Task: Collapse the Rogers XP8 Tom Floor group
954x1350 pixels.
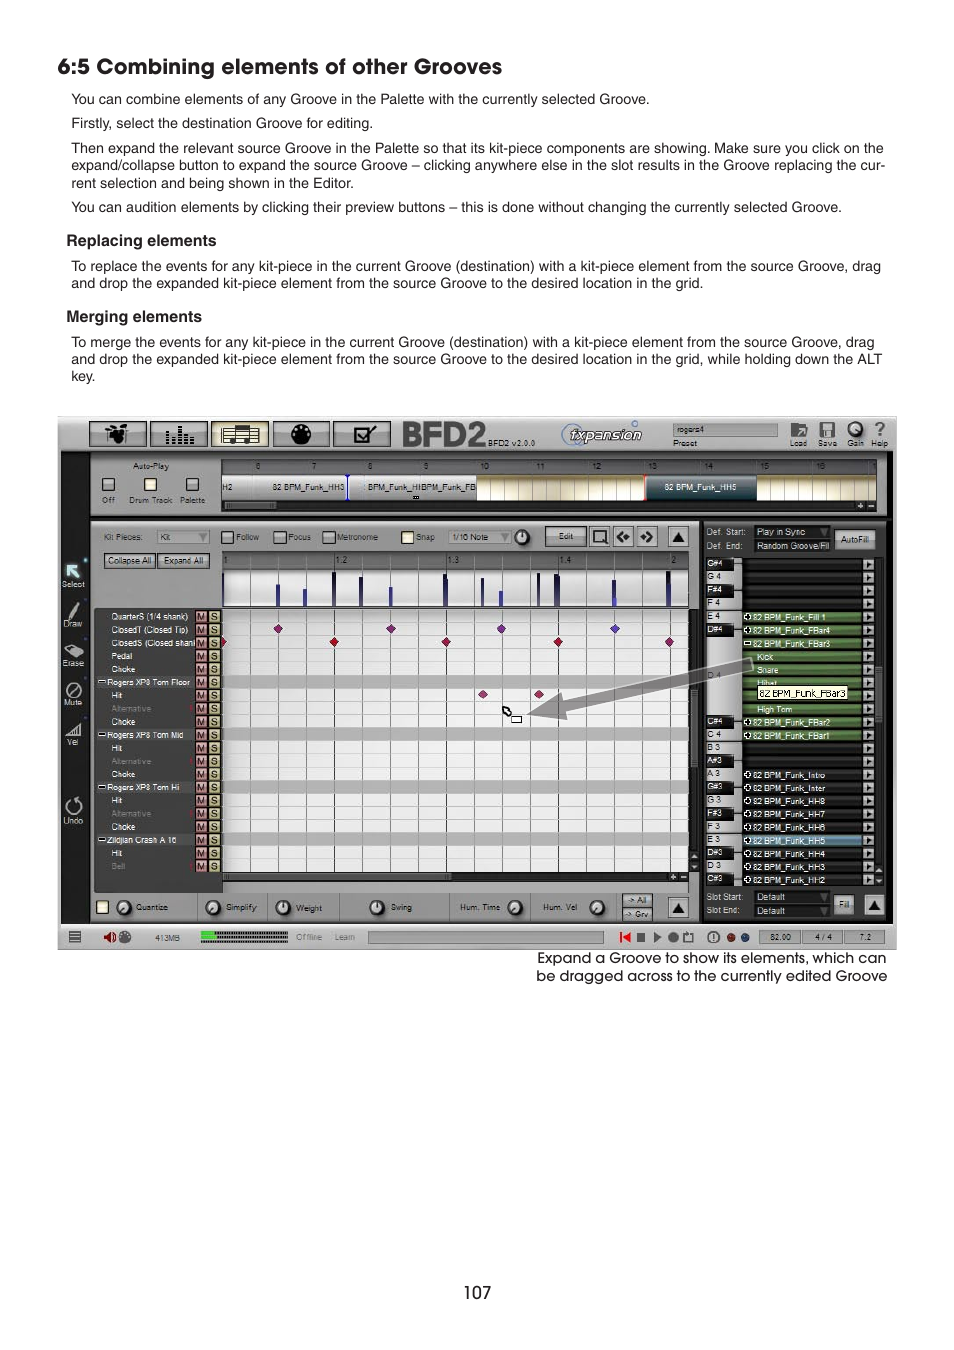Action: [x=101, y=682]
